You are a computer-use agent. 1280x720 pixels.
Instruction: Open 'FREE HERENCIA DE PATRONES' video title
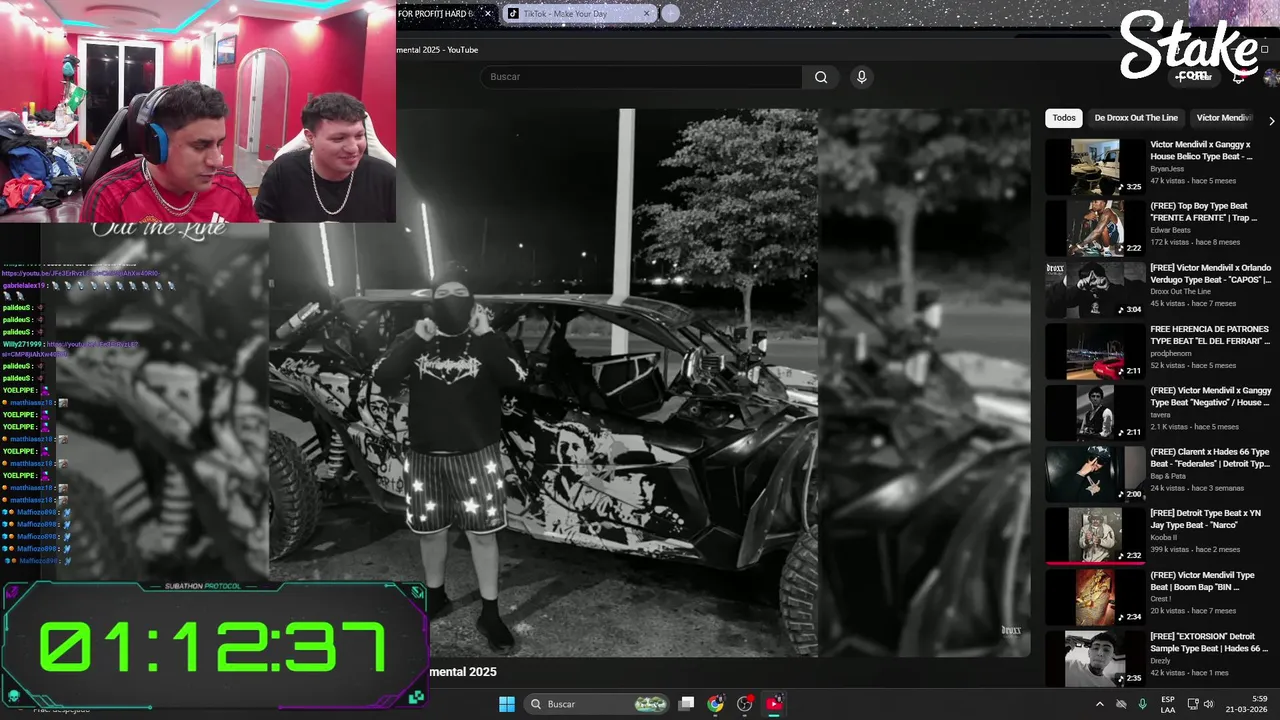point(1210,335)
